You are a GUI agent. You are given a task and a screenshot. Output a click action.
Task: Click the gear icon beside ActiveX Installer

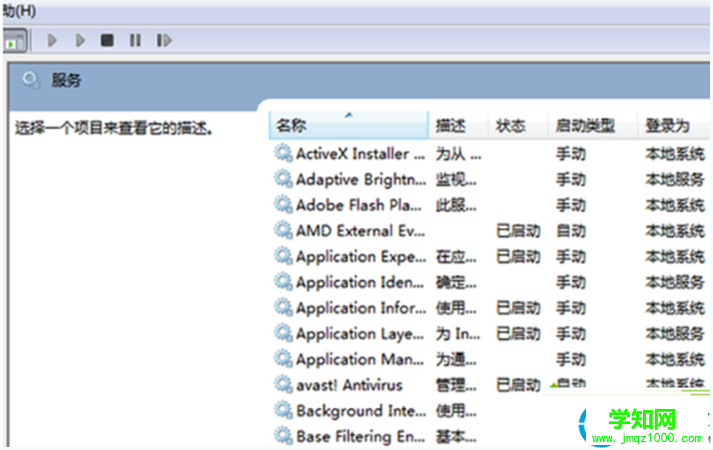(283, 154)
